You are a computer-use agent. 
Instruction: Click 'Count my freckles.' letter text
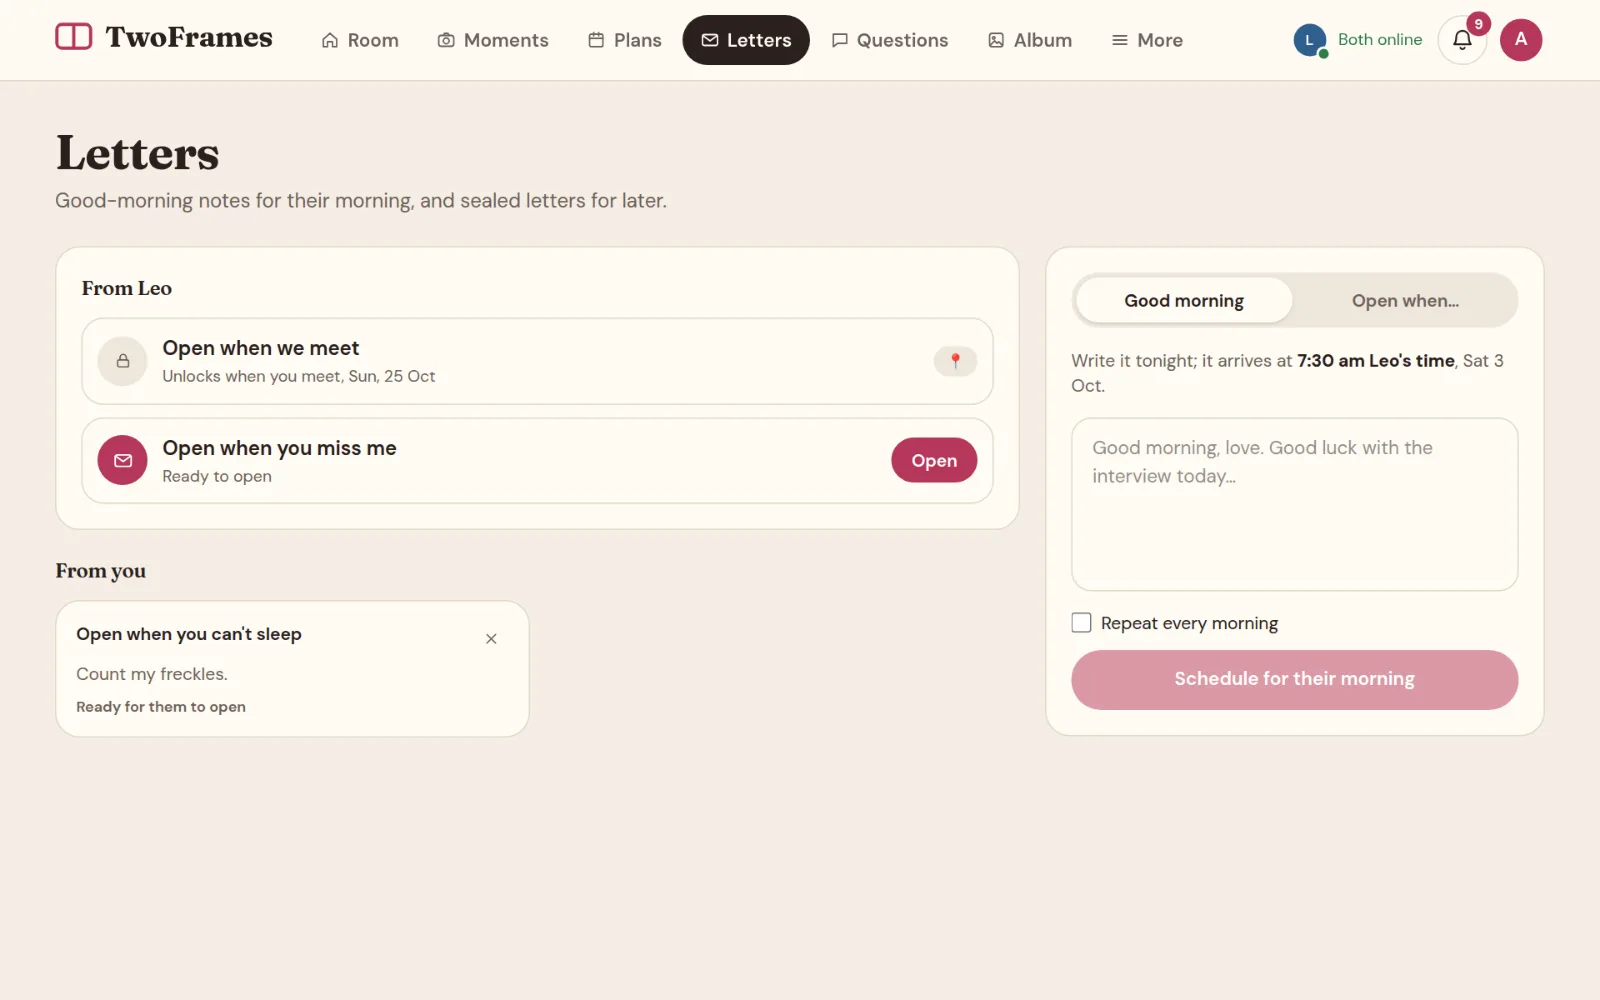[x=152, y=675]
